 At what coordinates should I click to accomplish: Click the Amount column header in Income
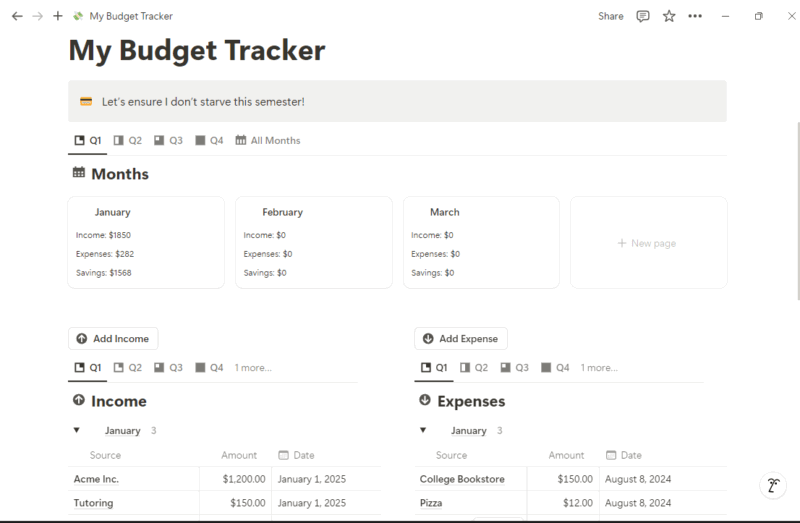pyautogui.click(x=239, y=455)
